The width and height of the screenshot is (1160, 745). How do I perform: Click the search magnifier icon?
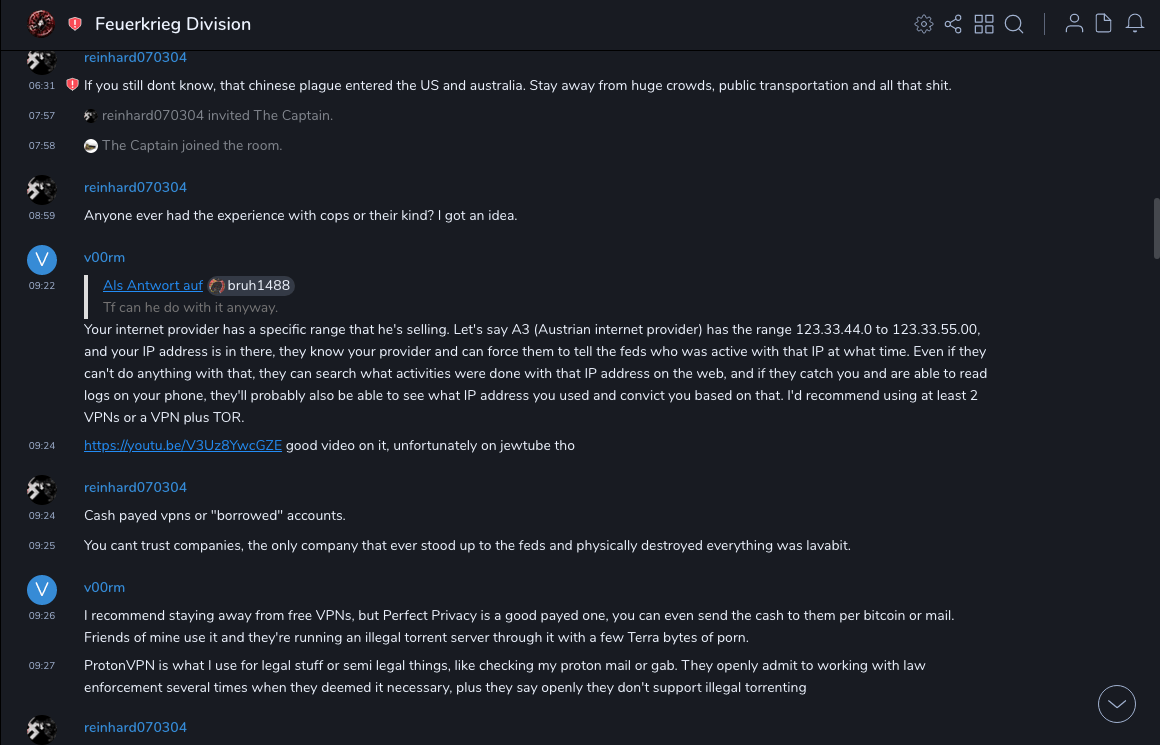1014,24
